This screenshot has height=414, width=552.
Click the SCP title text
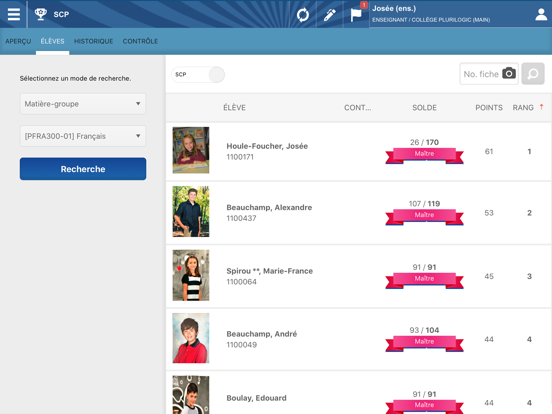[61, 14]
